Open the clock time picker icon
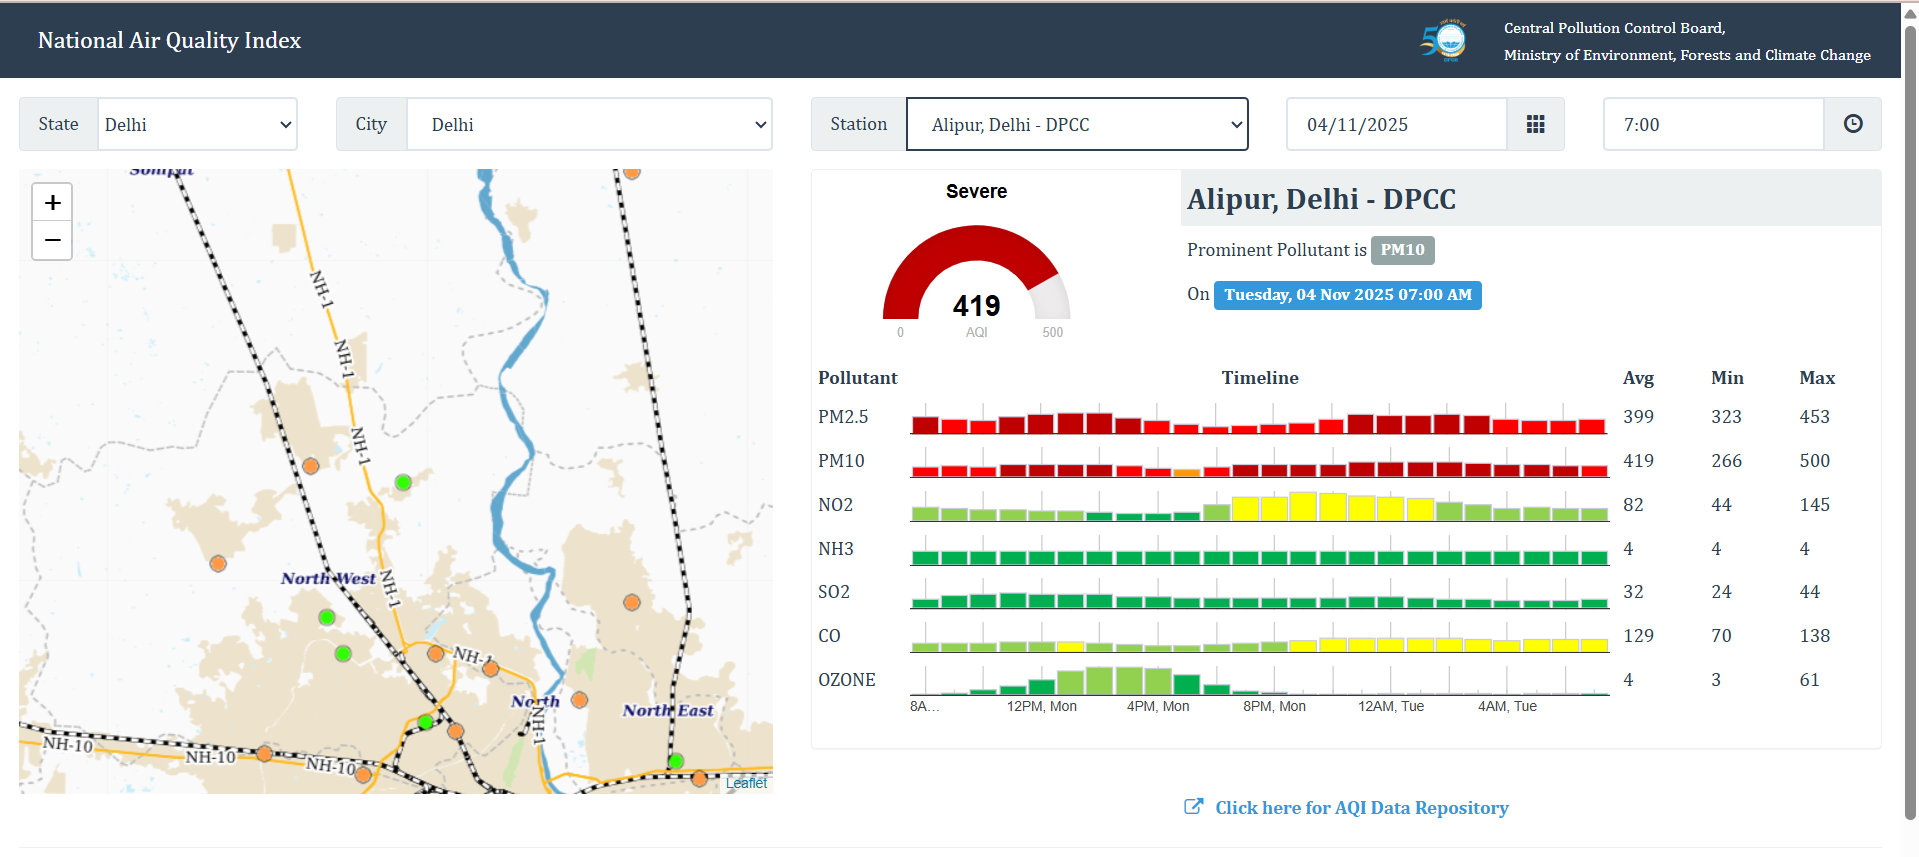The image size is (1919, 857). [1852, 124]
